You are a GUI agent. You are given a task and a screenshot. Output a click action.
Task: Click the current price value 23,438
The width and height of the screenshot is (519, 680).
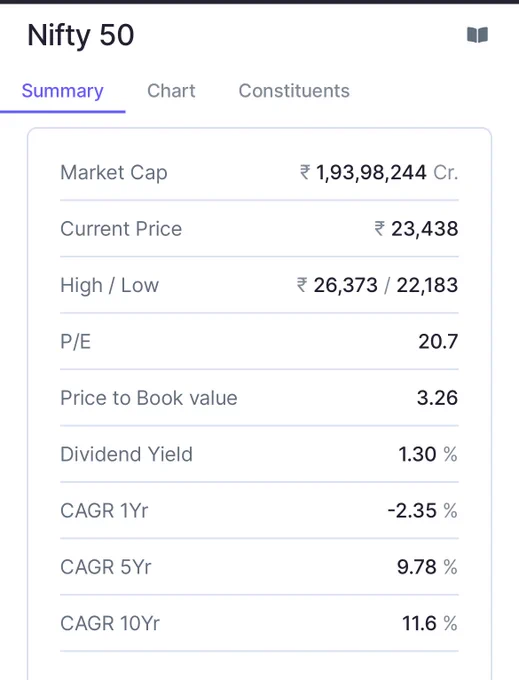424,229
